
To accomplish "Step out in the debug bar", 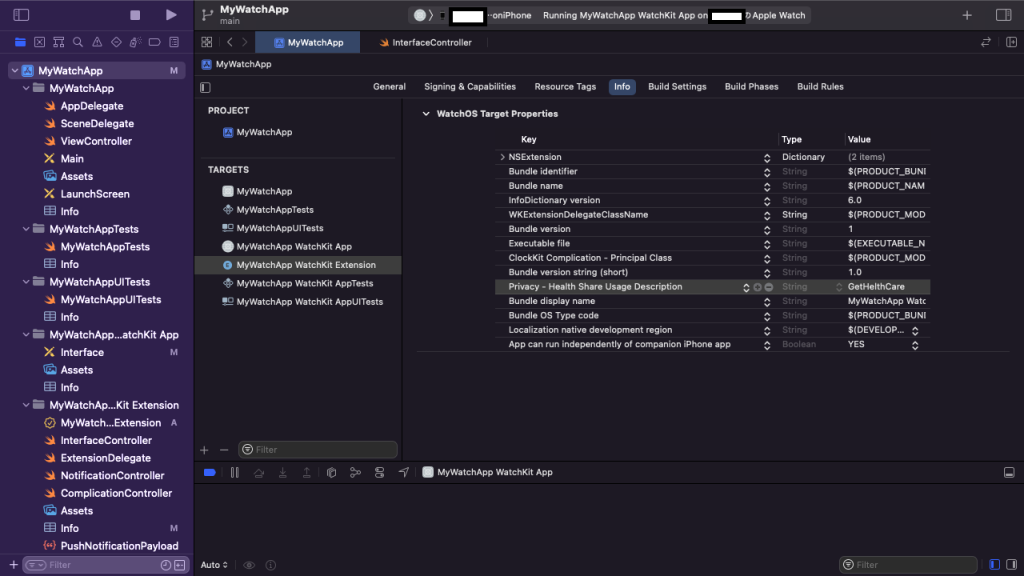I will point(306,472).
